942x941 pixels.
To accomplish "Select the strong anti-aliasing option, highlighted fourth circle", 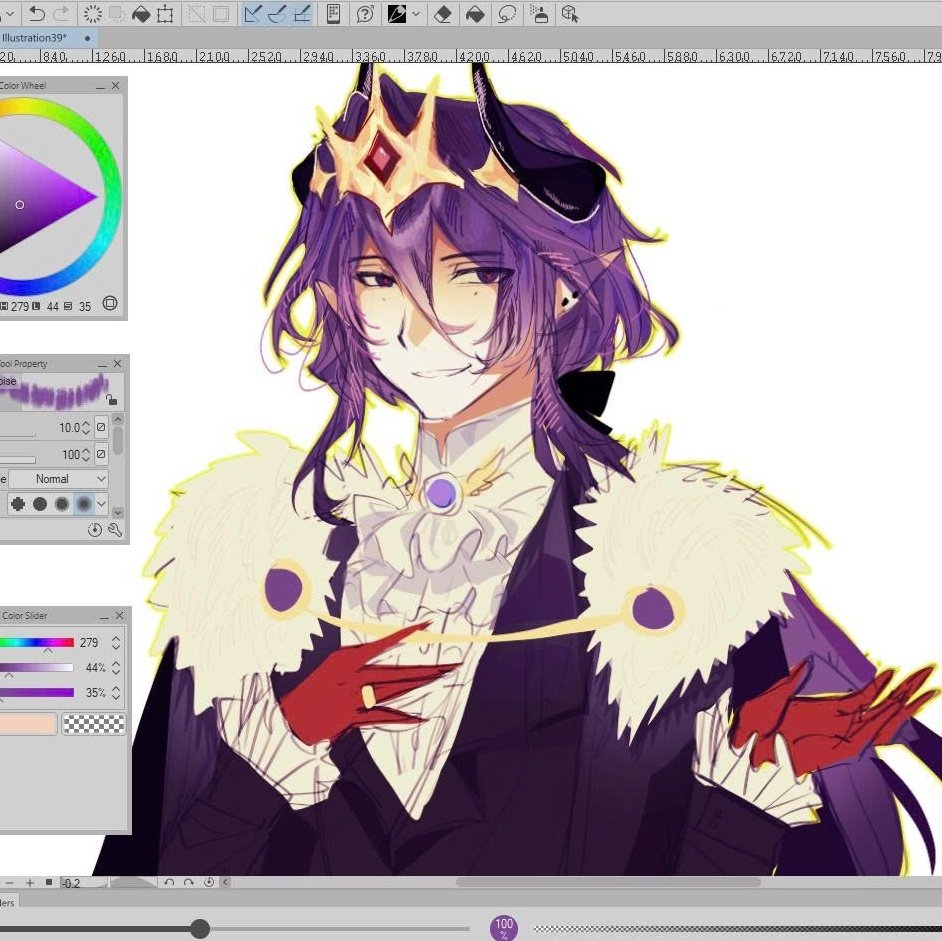I will pos(84,504).
